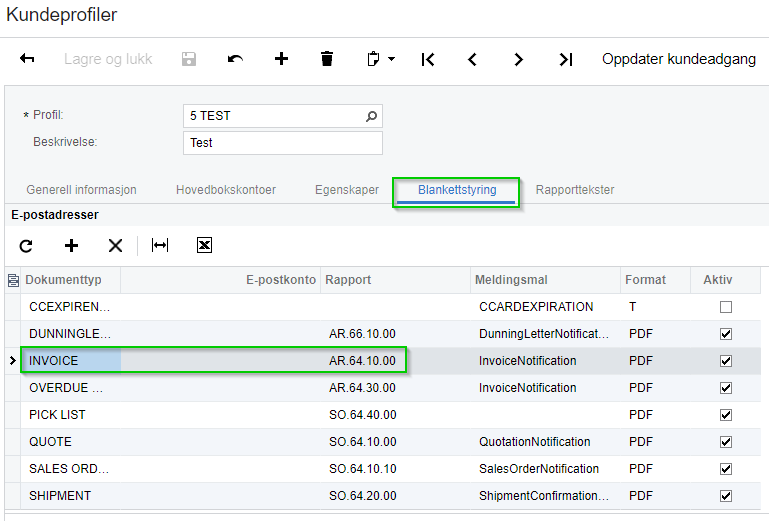Screen dimensions: 769x521
Task: Toggle Aktiv checkbox for DUNNINGLE row
Action: pyautogui.click(x=726, y=334)
